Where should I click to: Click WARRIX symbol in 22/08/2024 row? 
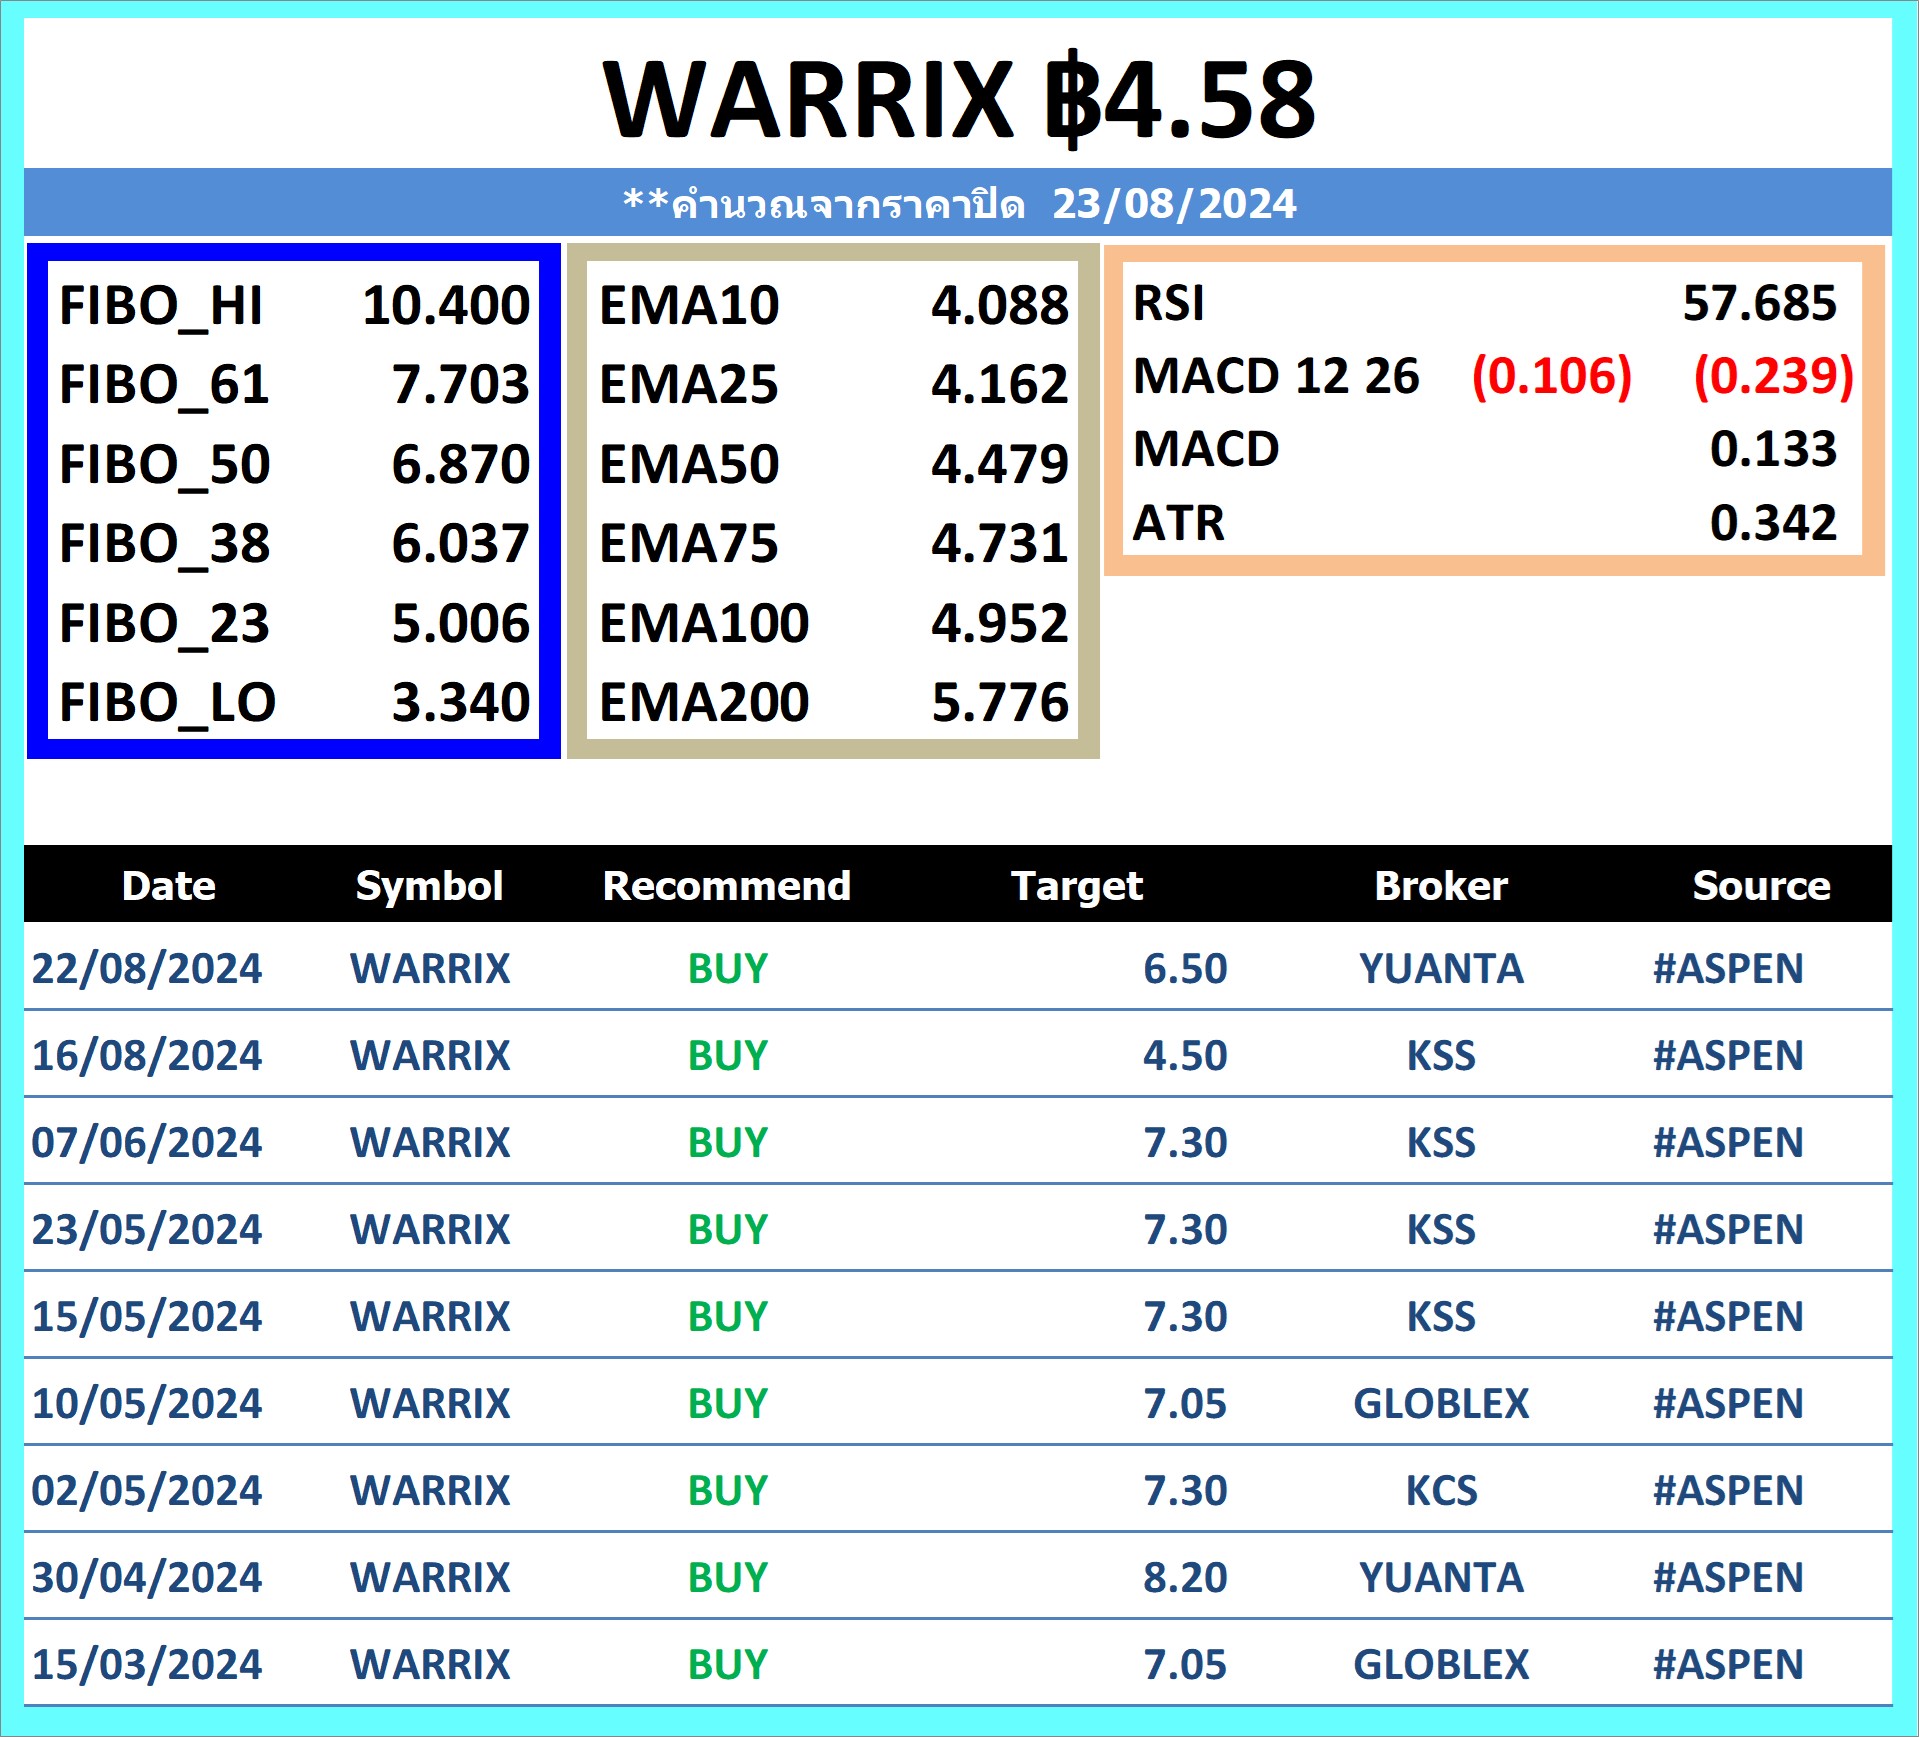click(x=430, y=969)
